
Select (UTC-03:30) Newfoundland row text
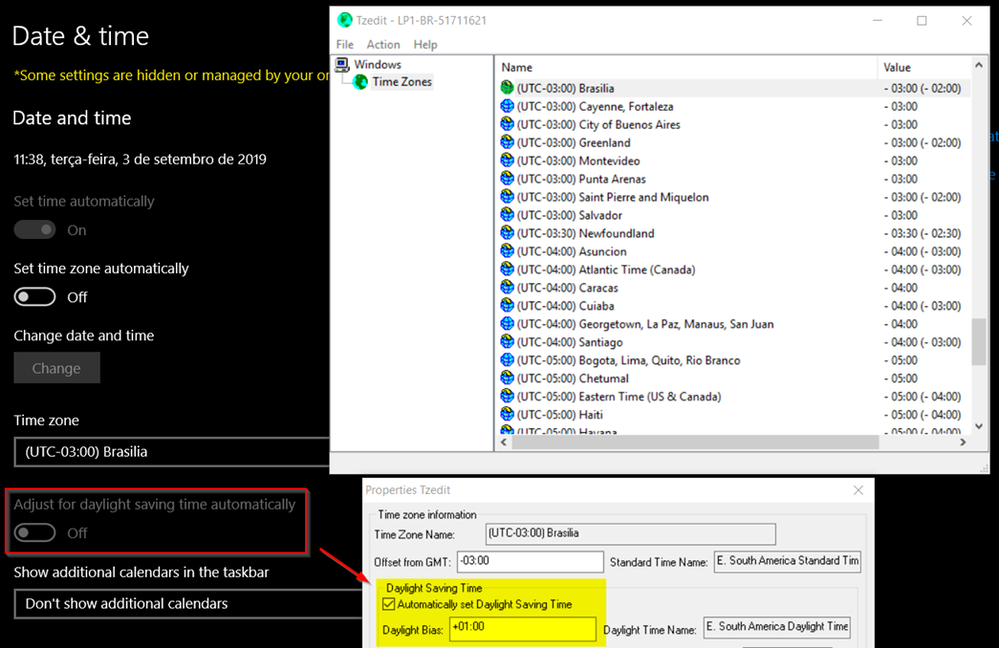coord(586,233)
